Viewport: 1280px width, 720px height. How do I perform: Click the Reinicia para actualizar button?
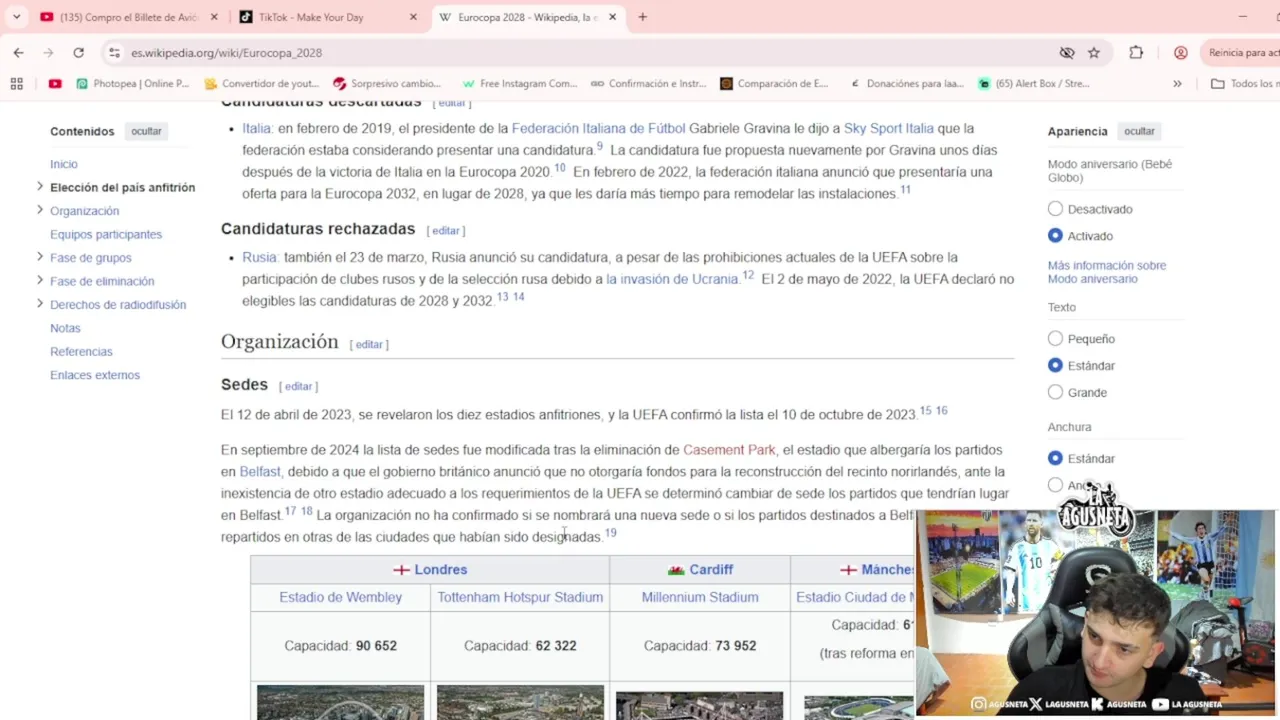(1241, 53)
